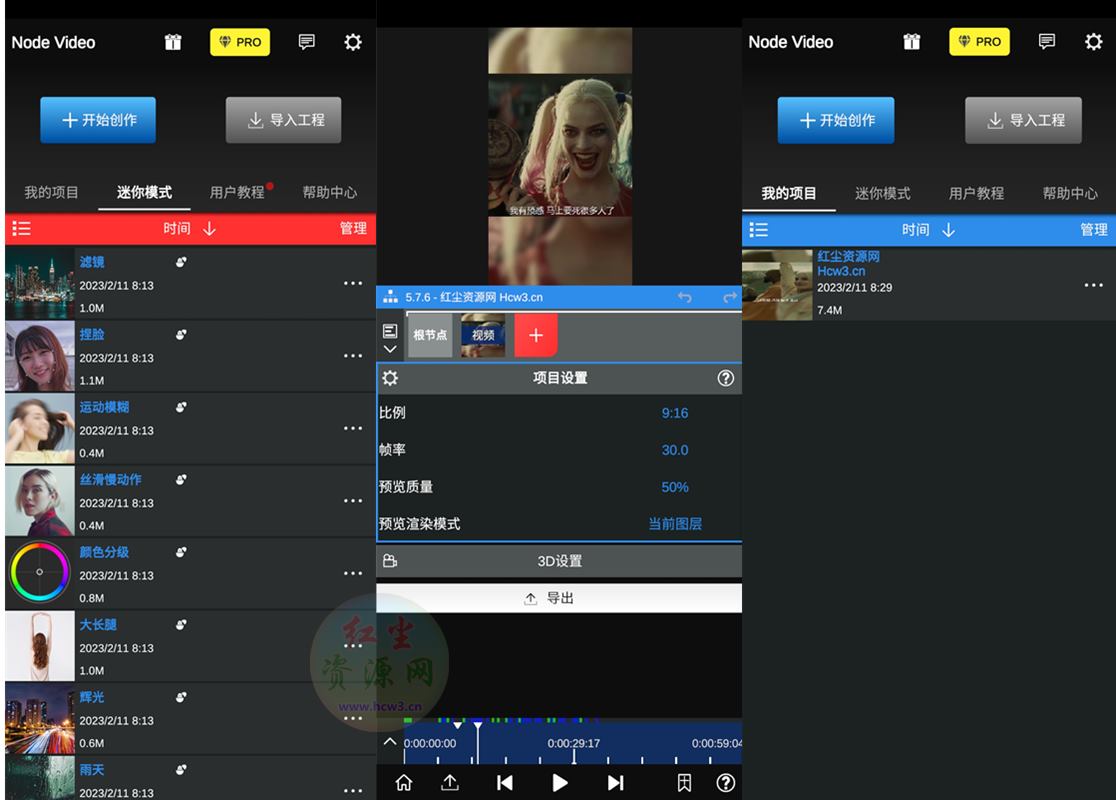
Task: Open more options for 丝滑慢动作 item
Action: (353, 501)
